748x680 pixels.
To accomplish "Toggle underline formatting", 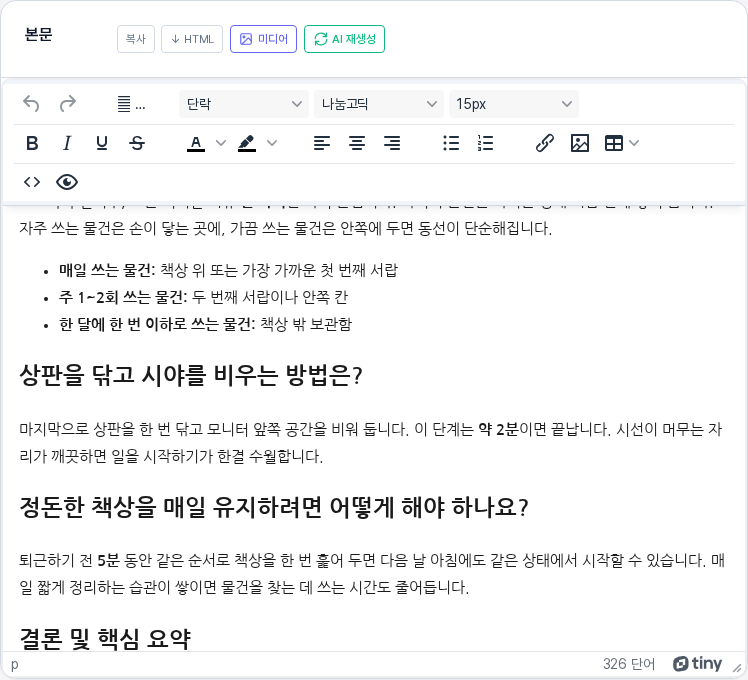I will [102, 143].
